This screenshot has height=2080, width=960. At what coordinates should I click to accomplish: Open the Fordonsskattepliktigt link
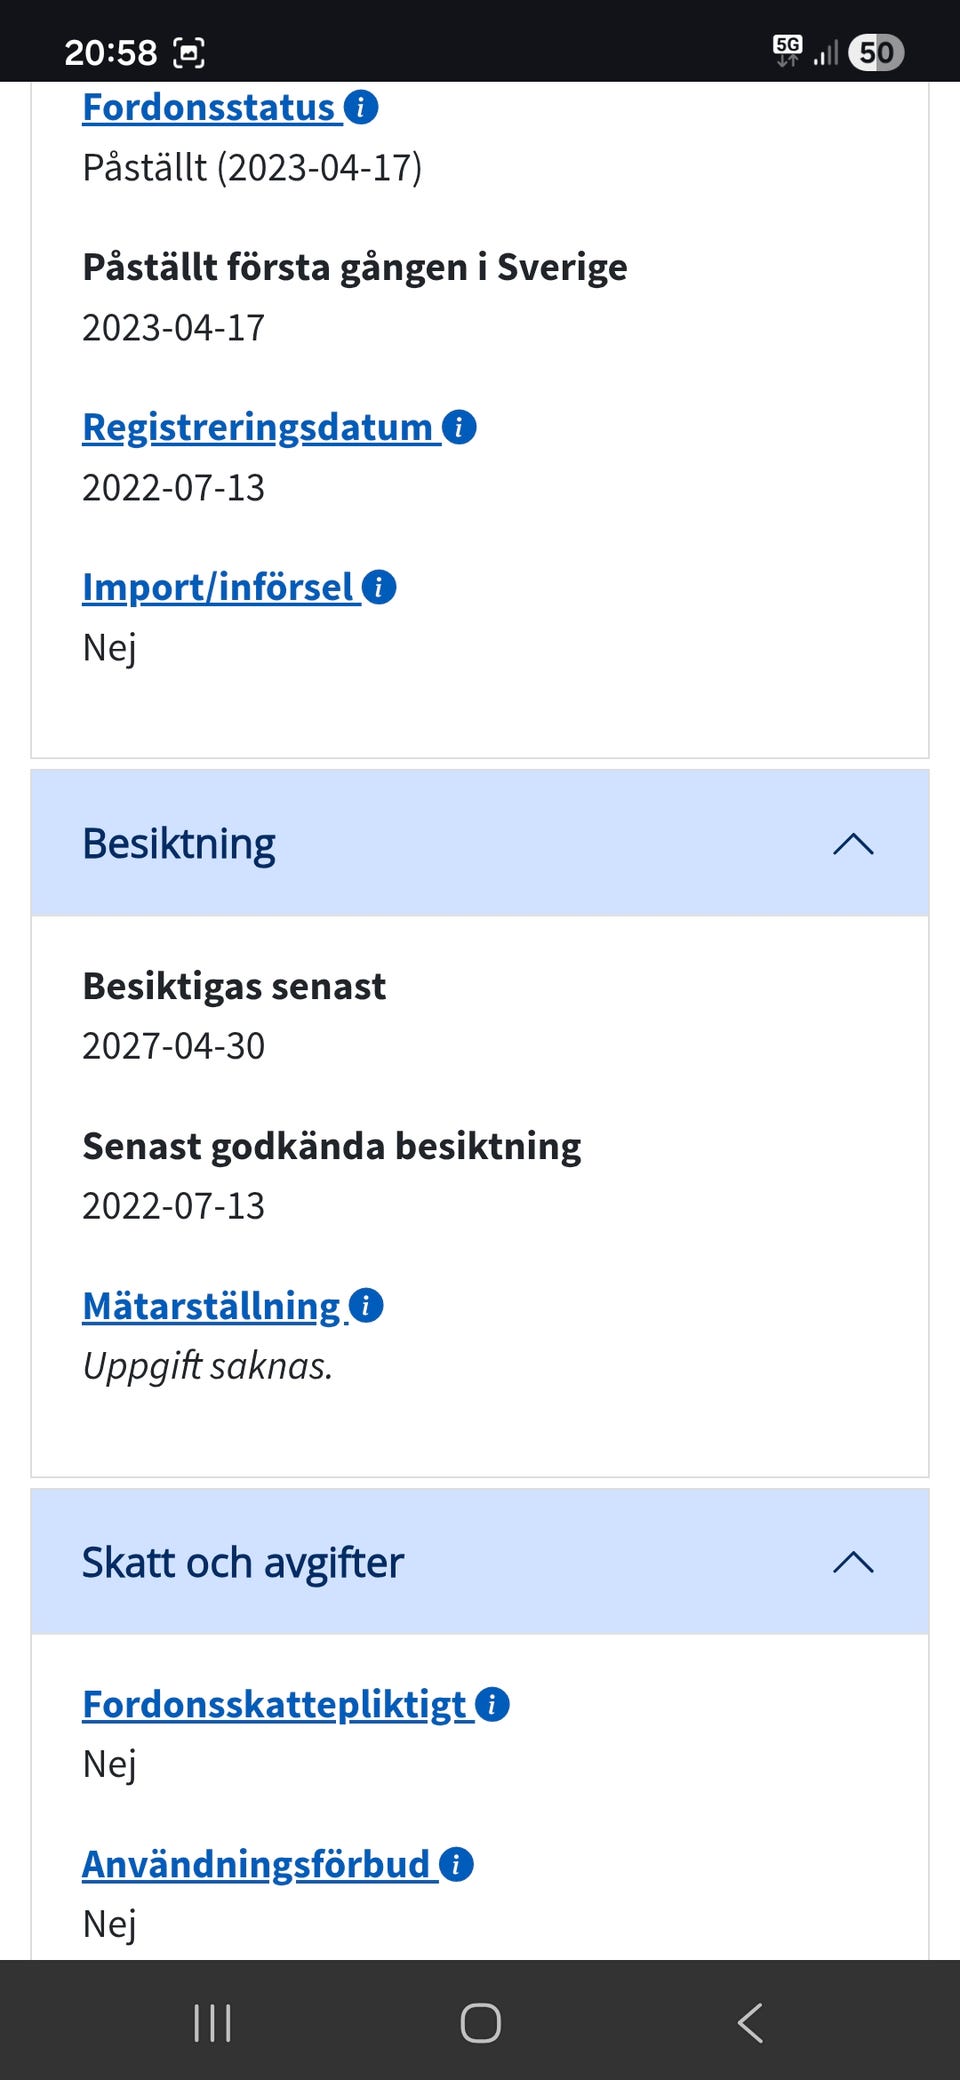(275, 1704)
